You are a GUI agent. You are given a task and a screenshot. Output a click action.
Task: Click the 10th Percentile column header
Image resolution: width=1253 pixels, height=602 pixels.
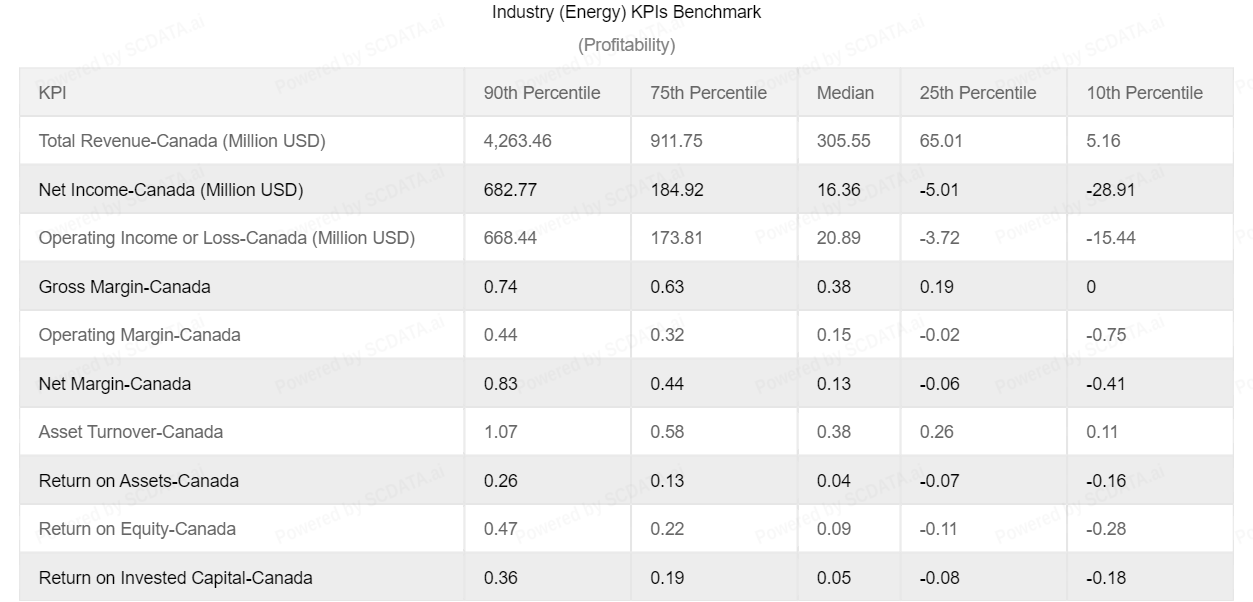click(1145, 93)
